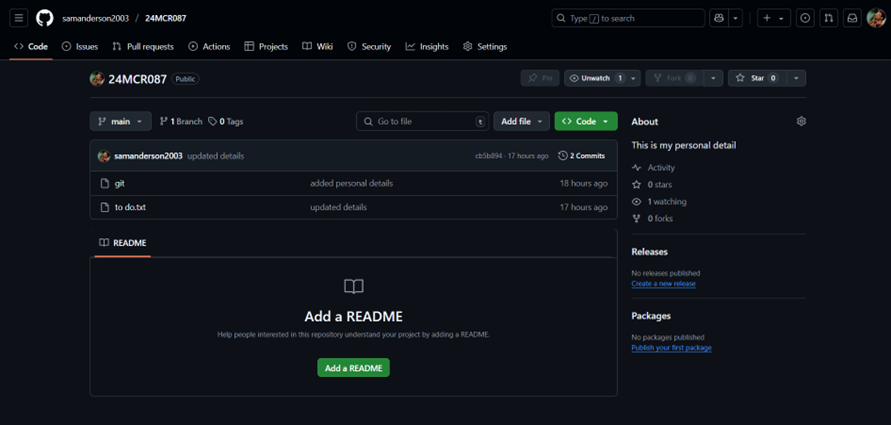Open commit hash cb5b894
Image resolution: width=891 pixels, height=425 pixels.
click(x=489, y=156)
